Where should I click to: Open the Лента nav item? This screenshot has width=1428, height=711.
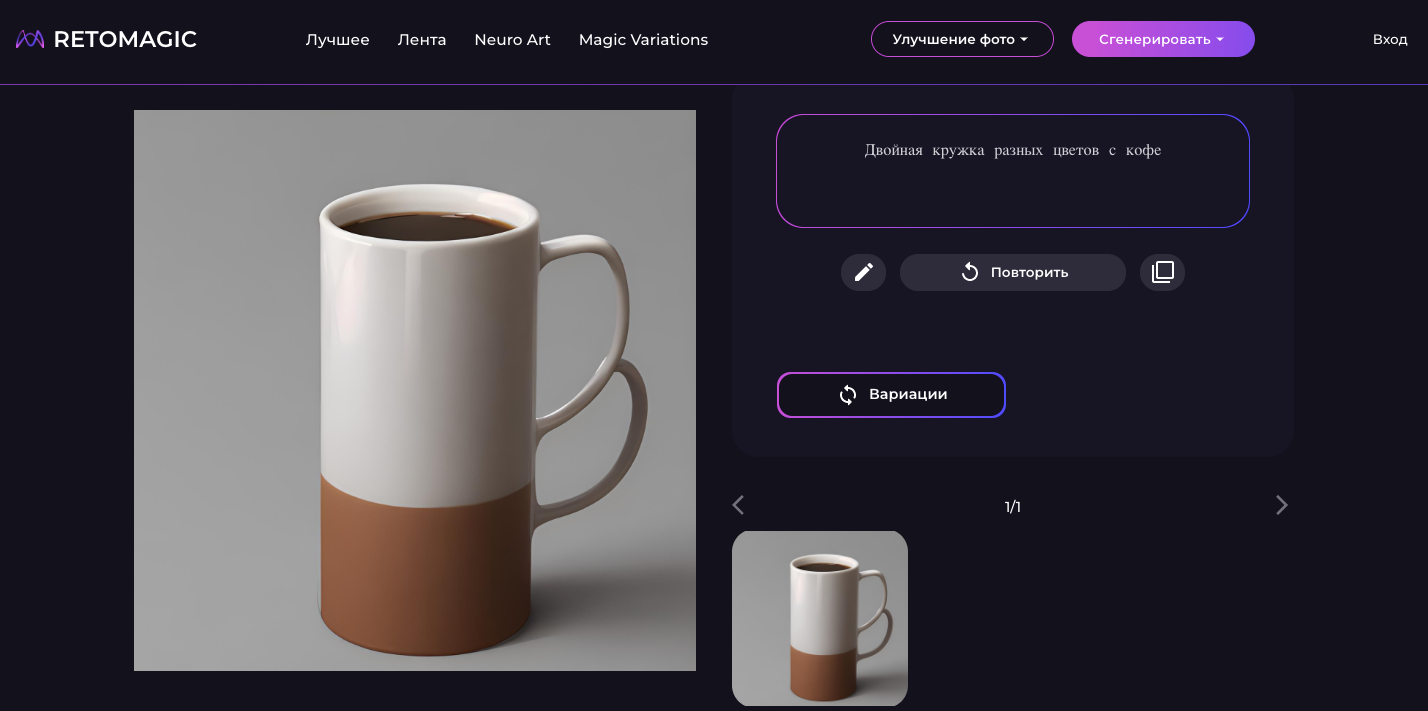coord(422,40)
